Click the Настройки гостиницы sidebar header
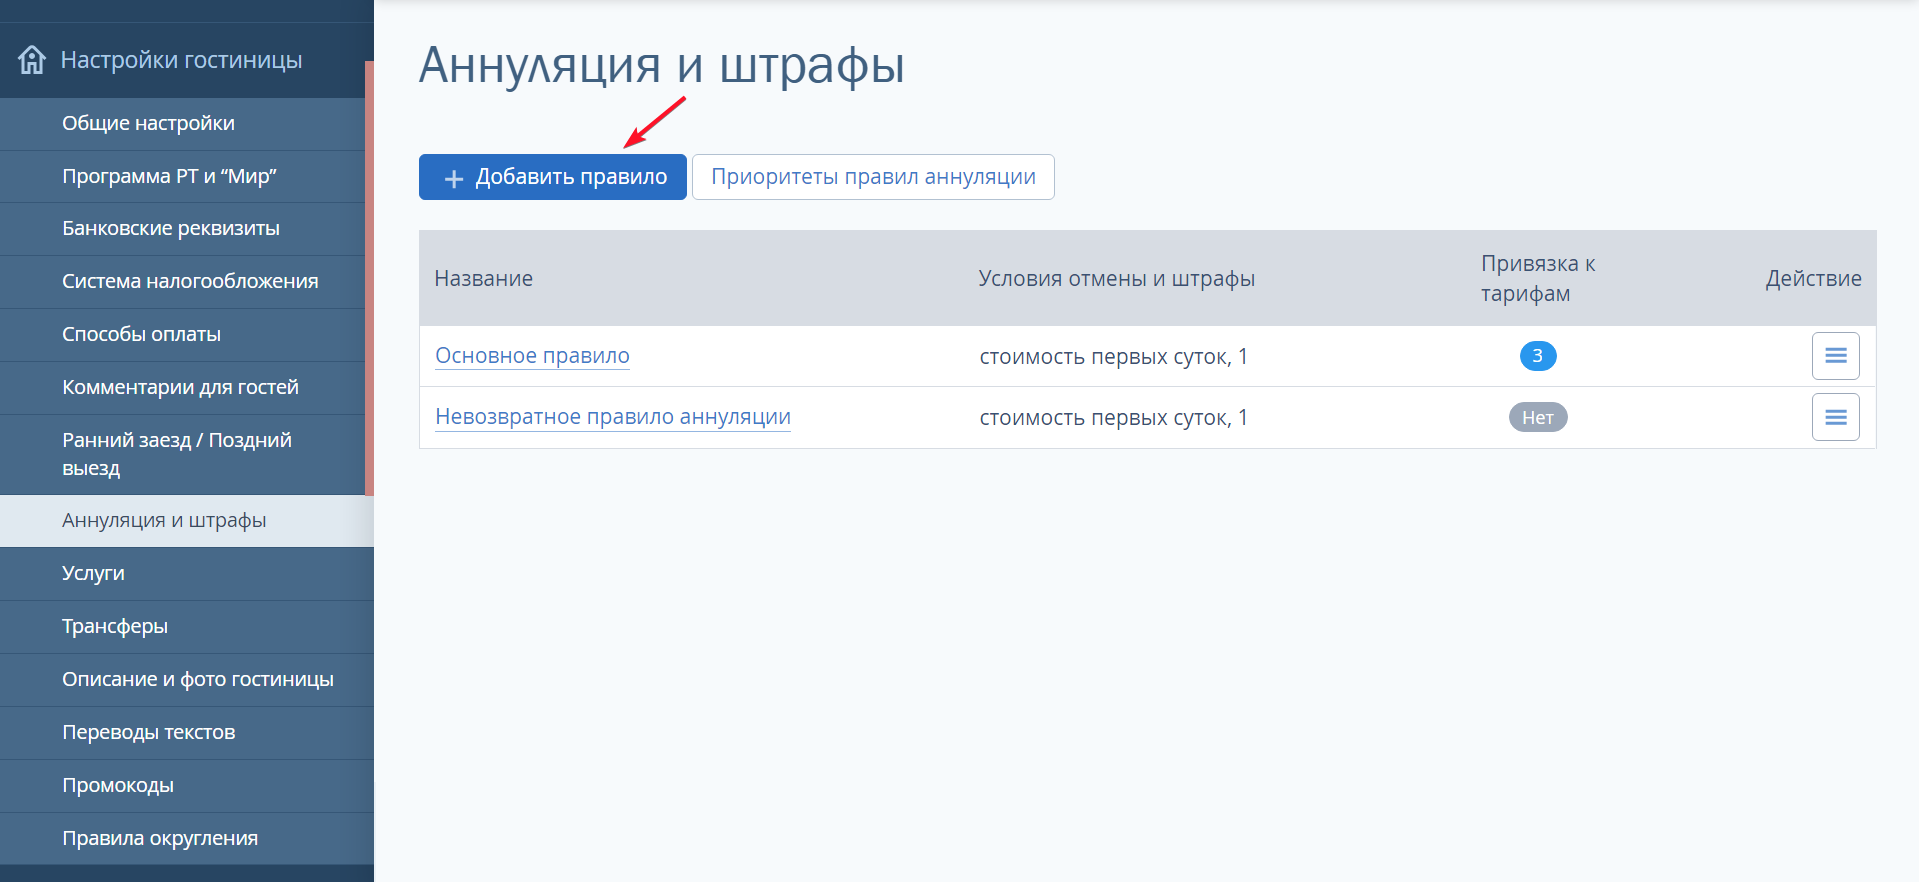This screenshot has height=882, width=1919. click(187, 60)
